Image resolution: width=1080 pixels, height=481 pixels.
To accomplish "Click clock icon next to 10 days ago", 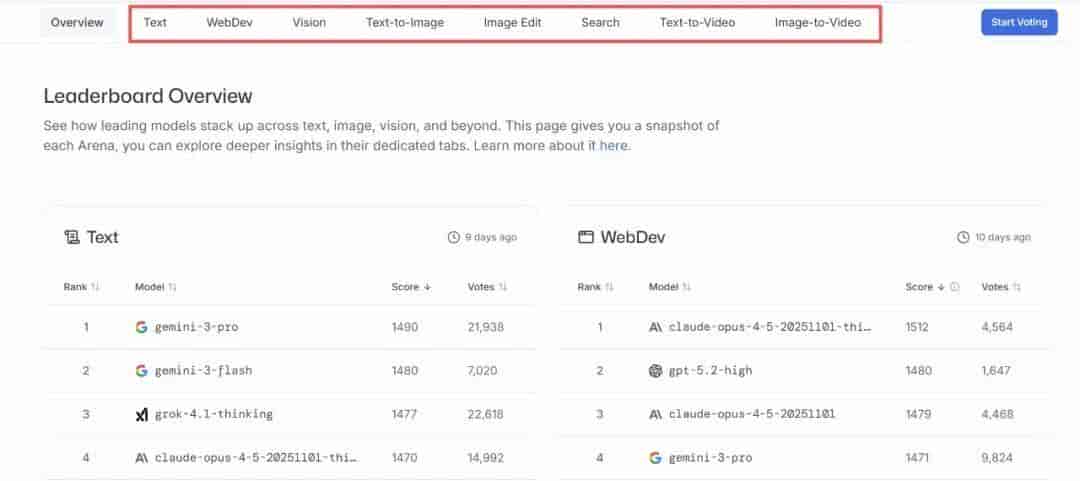I will tap(963, 237).
